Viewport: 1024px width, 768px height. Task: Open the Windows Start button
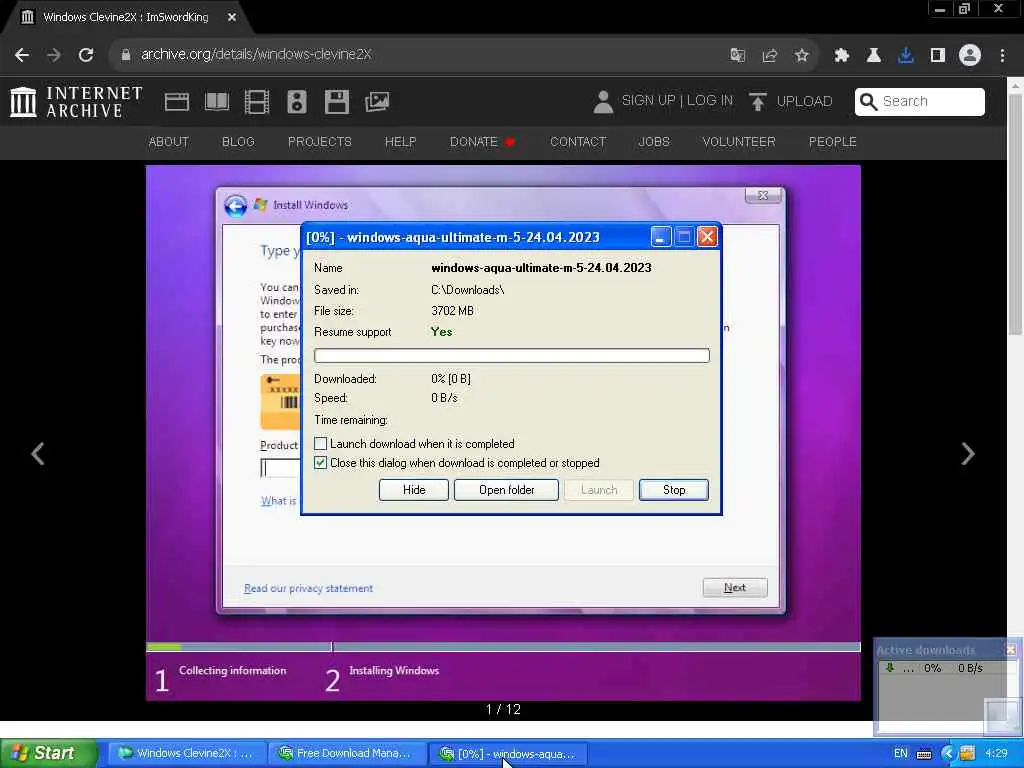pyautogui.click(x=49, y=753)
